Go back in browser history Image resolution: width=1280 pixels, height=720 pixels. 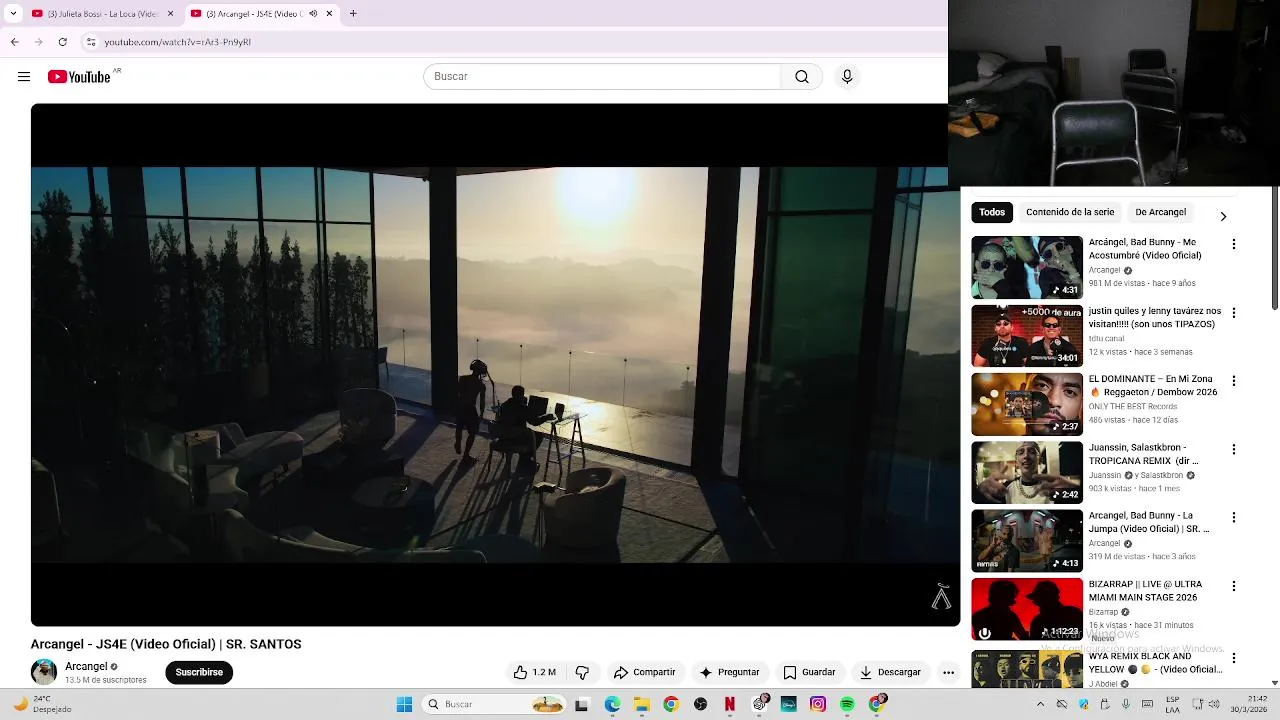point(14,42)
